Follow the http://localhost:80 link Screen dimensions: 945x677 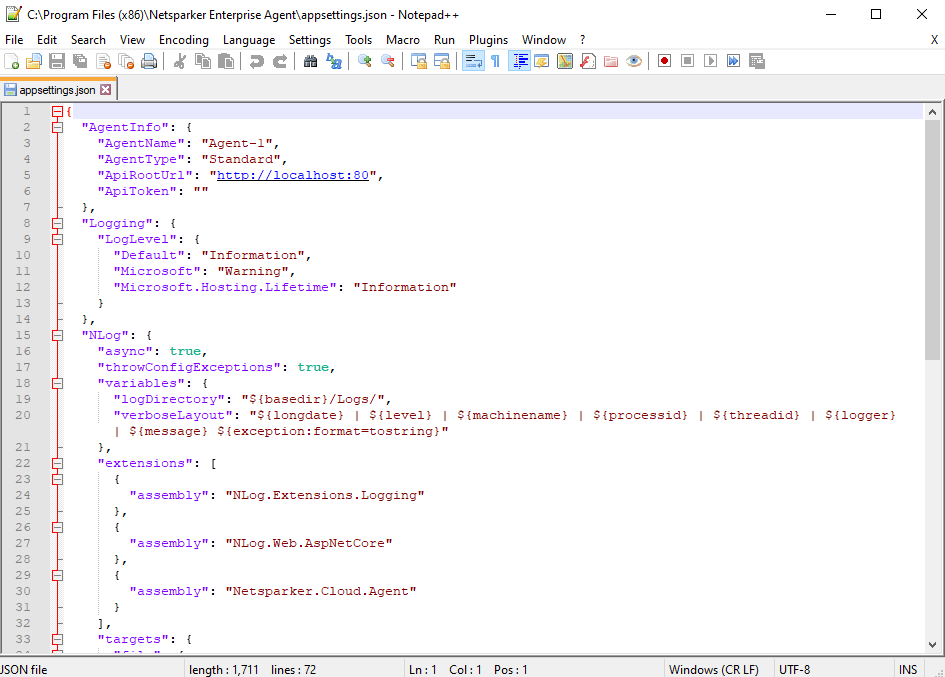(292, 175)
